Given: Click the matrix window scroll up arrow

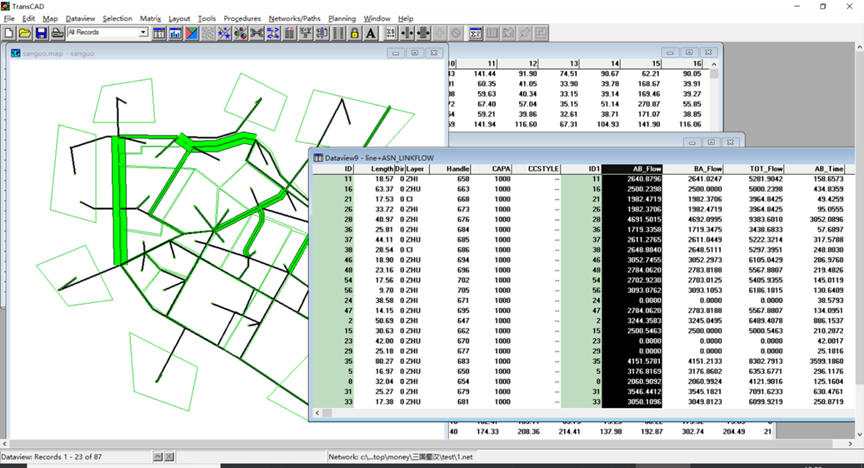Looking at the screenshot, I should tap(714, 64).
